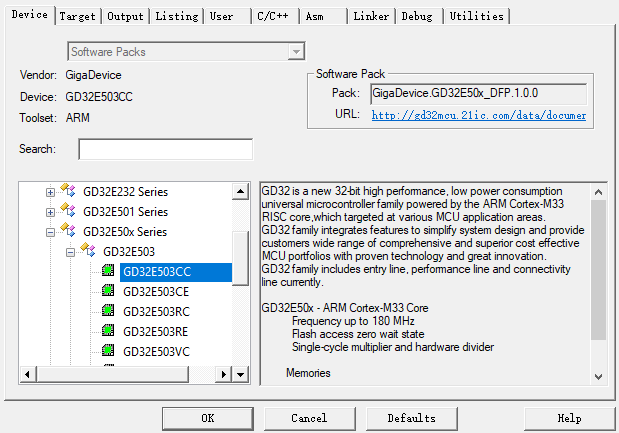The height and width of the screenshot is (433, 619).
Task: Click the 'GD32E50x - ARM Cortex-M33 Core' line
Action: (345, 308)
